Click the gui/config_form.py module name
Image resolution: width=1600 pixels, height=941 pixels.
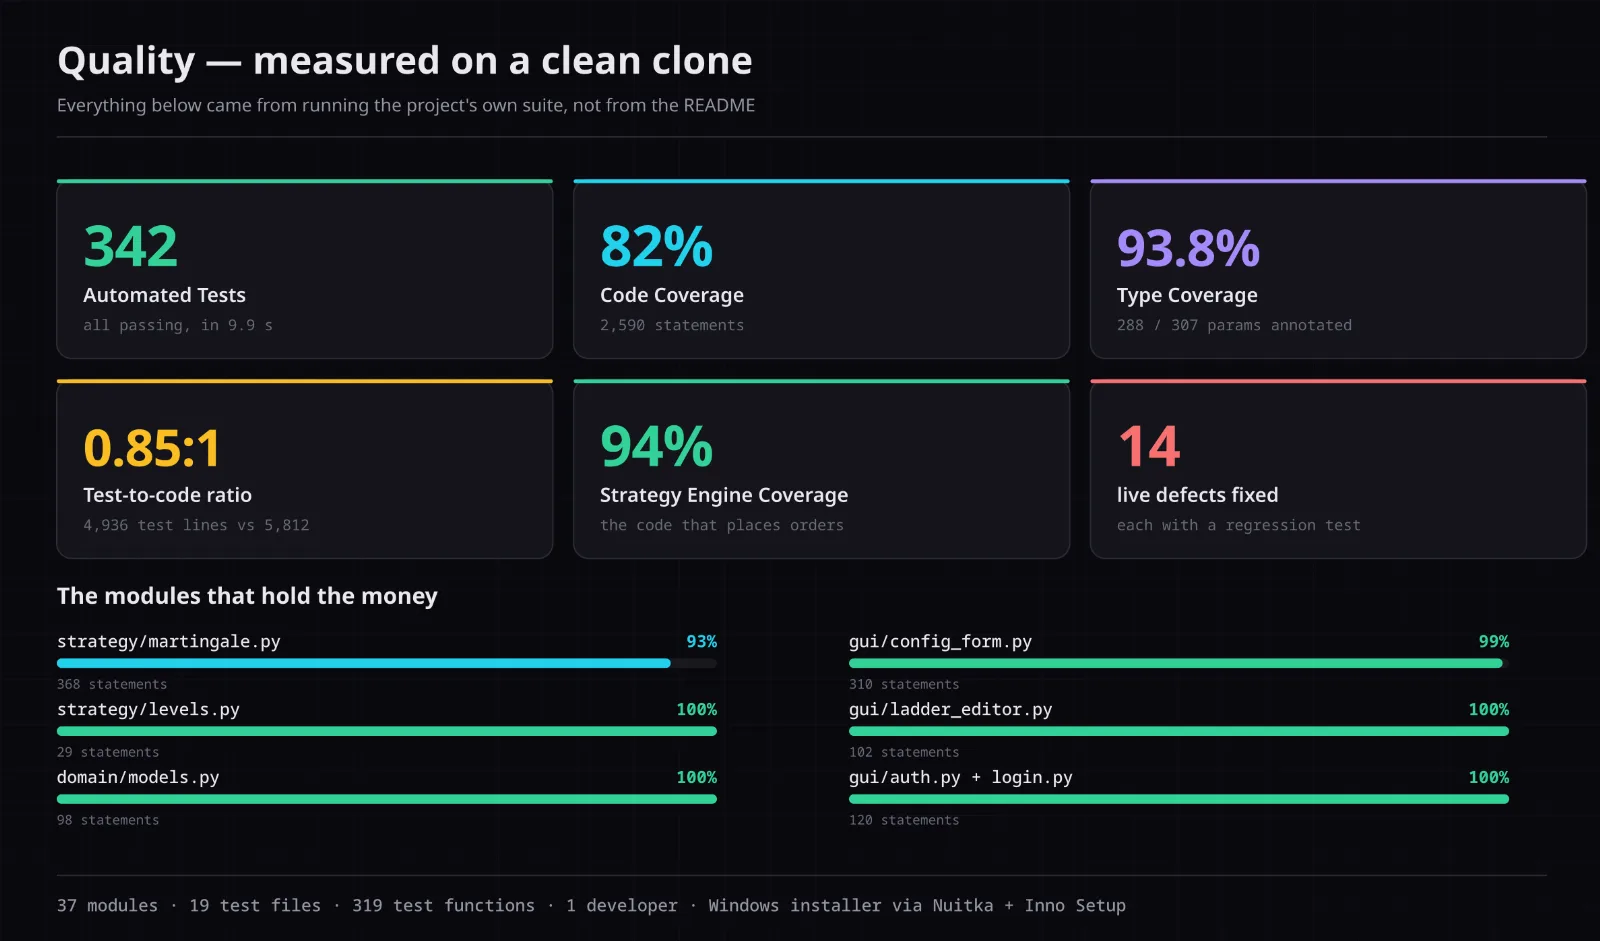[940, 642]
